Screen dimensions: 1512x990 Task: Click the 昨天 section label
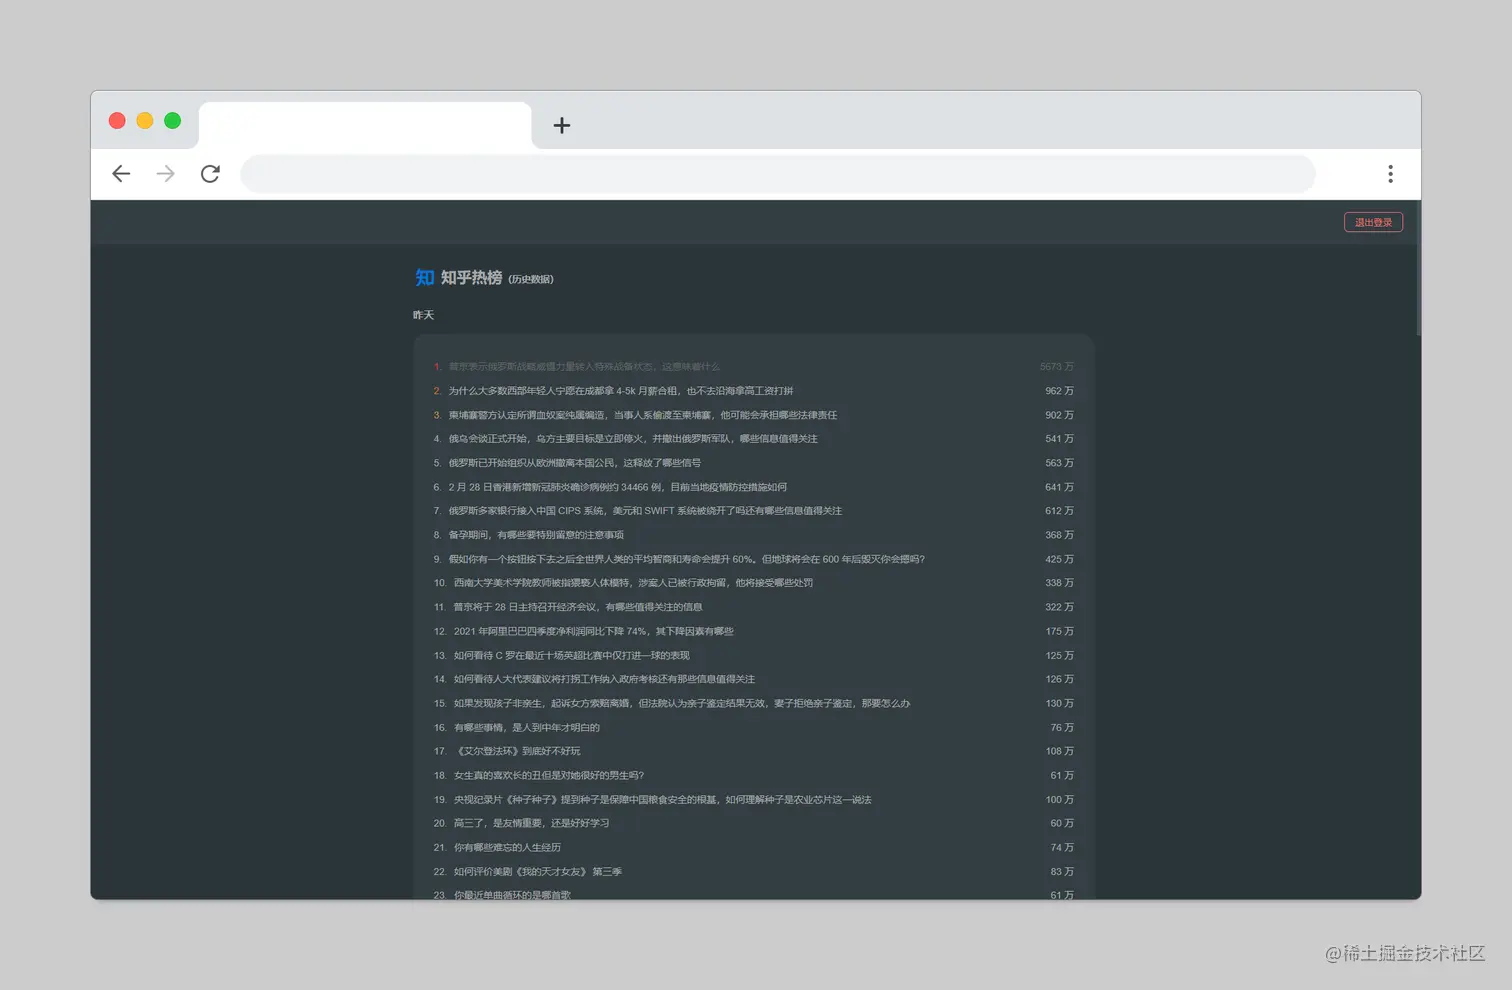pos(424,314)
